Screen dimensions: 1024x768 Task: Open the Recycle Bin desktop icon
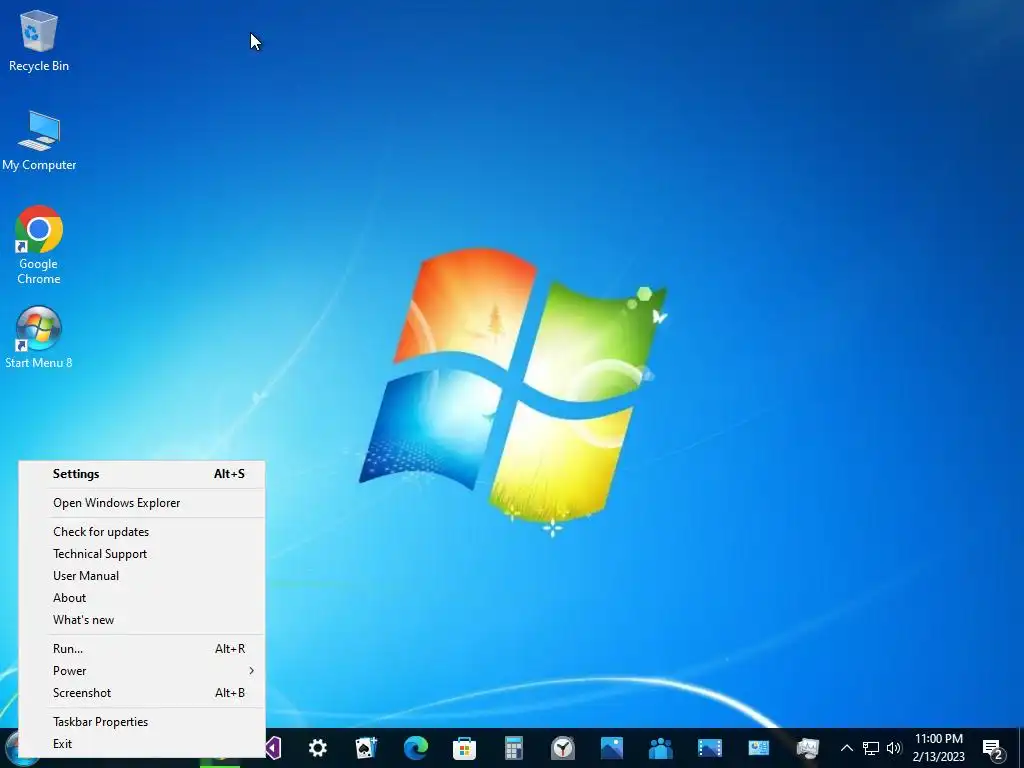pos(39,41)
